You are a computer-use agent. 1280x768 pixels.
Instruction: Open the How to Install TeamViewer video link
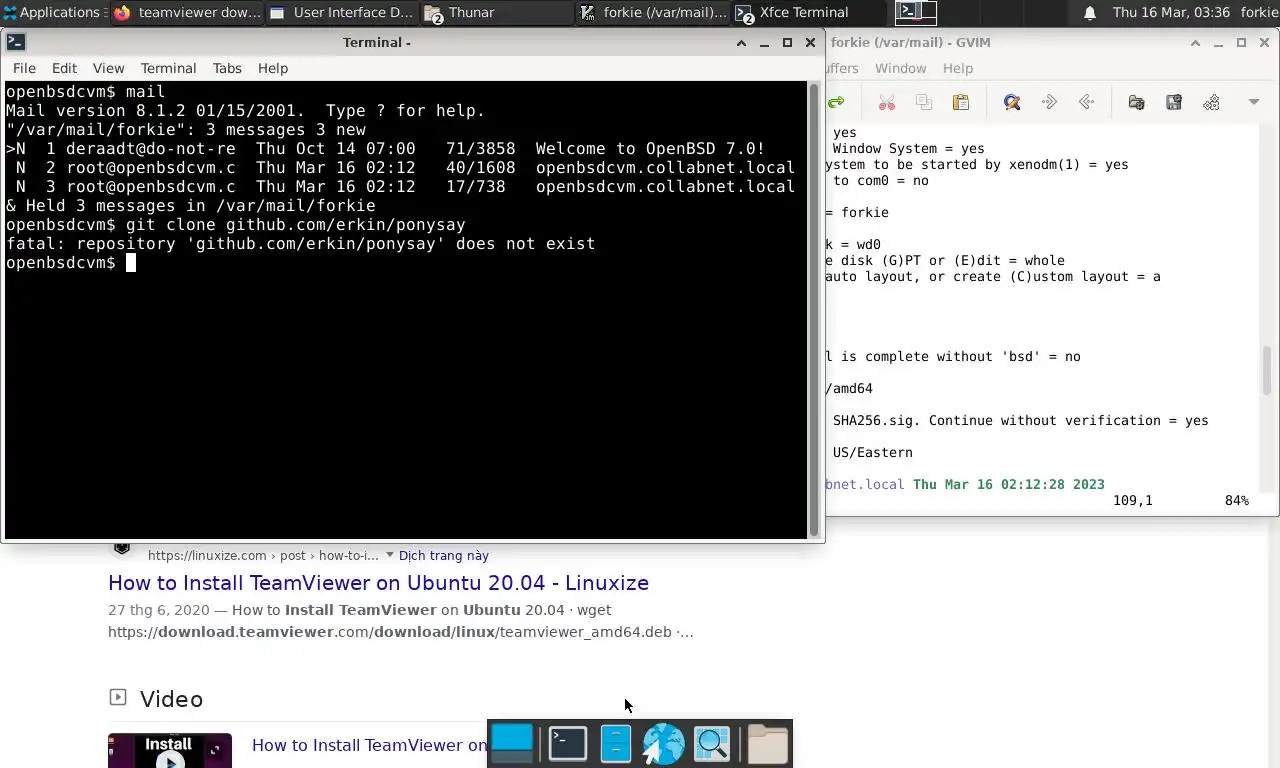pos(369,745)
